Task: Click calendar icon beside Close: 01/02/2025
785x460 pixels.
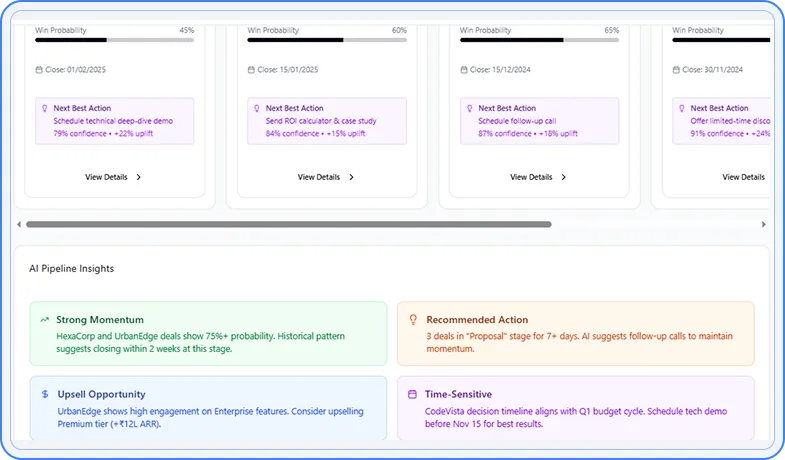Action: (x=38, y=70)
